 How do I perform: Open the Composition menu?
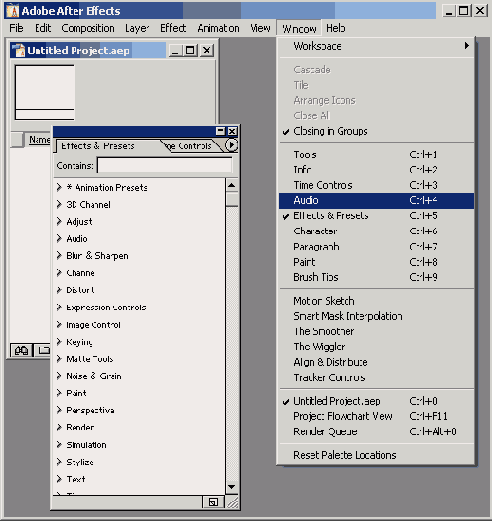point(88,28)
